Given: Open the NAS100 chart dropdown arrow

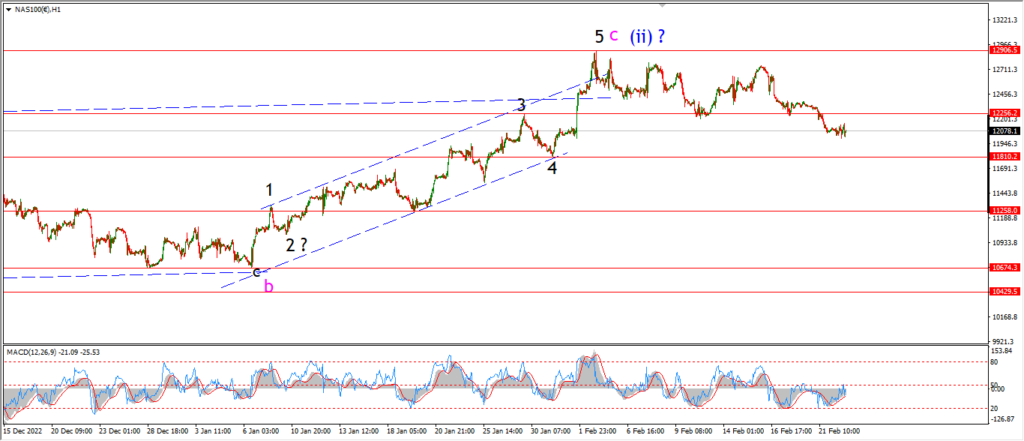Looking at the screenshot, I should pos(8,10).
